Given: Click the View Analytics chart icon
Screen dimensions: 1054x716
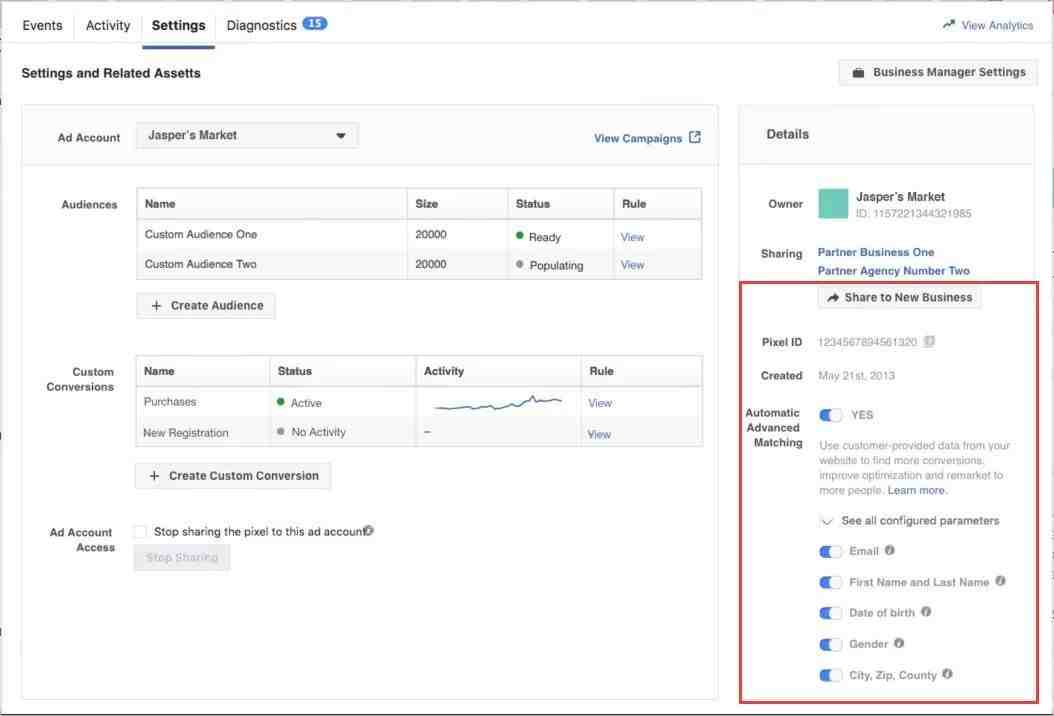Looking at the screenshot, I should click(948, 25).
